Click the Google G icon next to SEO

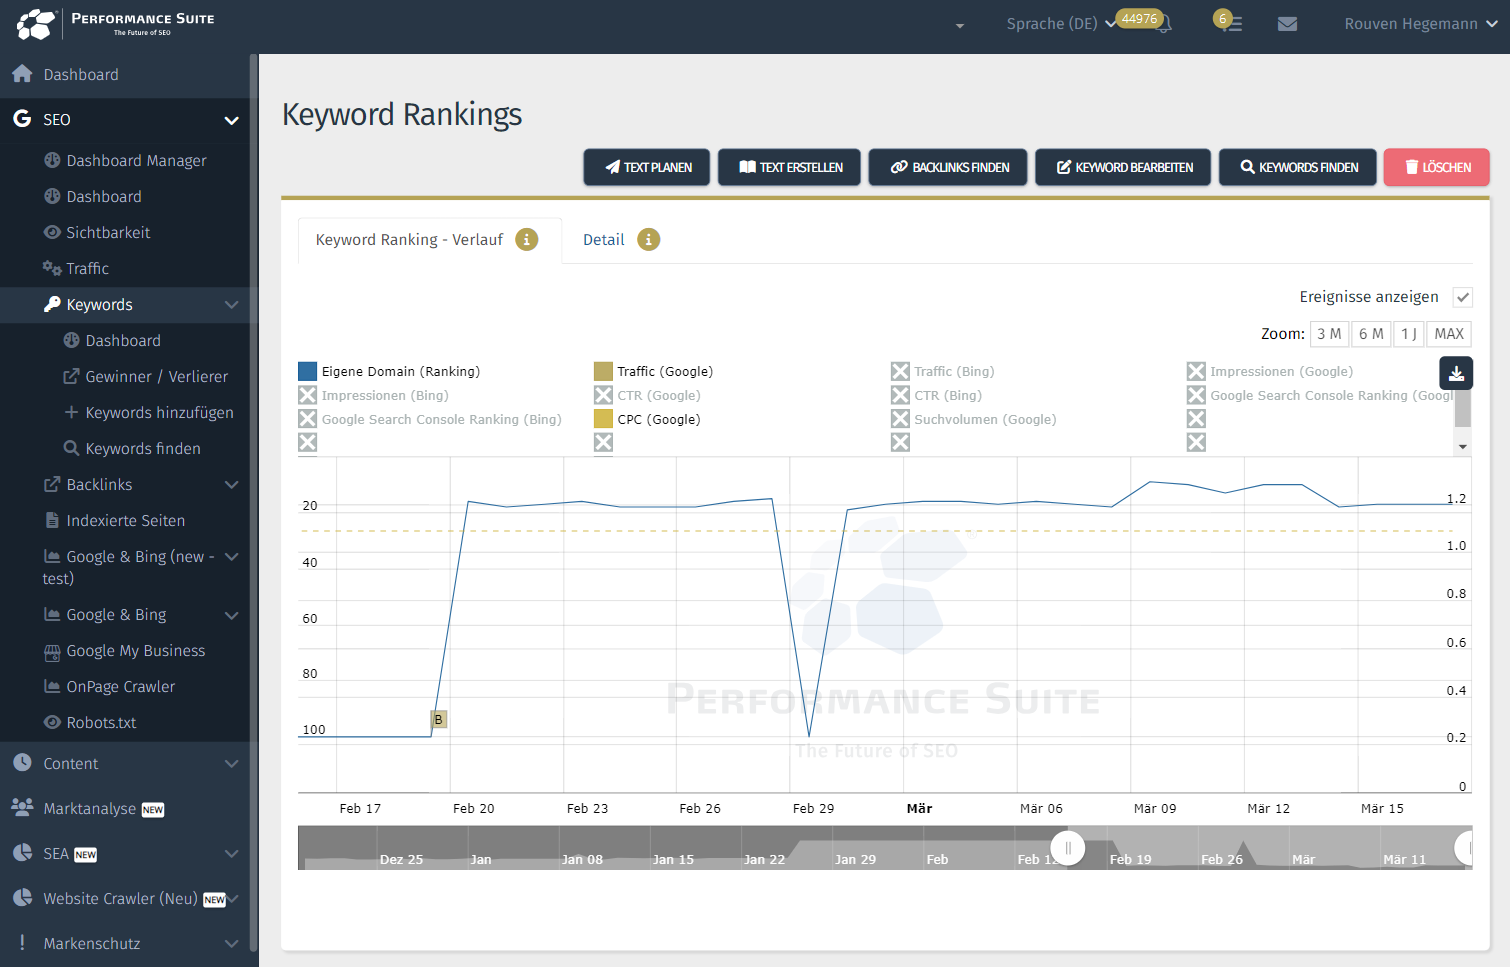tap(22, 119)
